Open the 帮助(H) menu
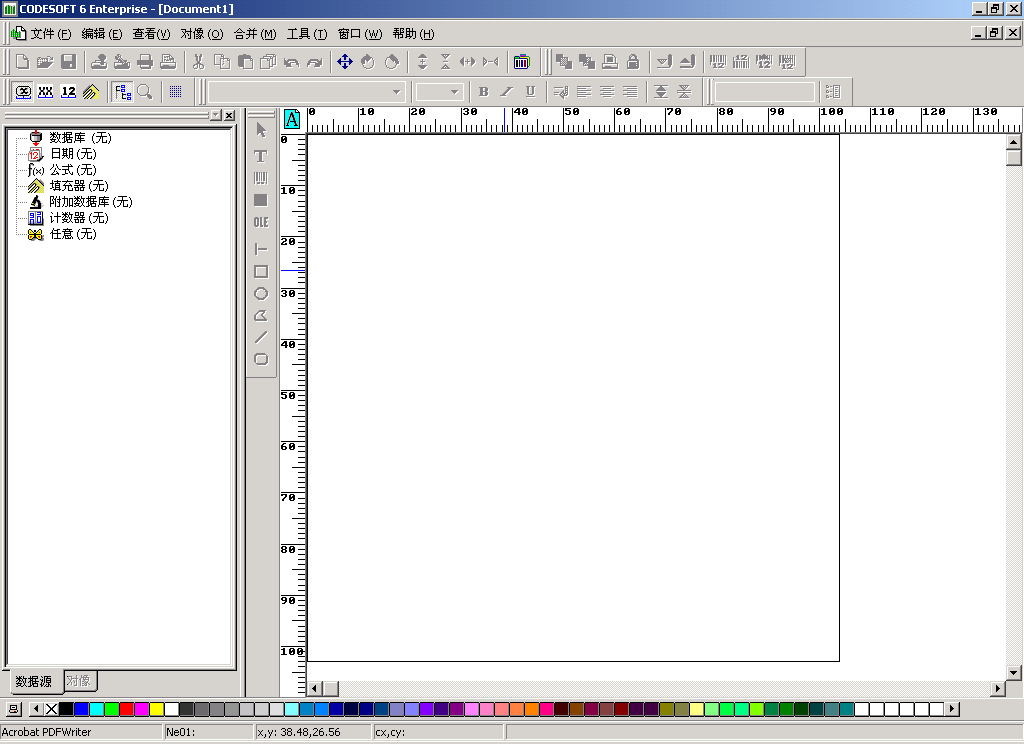This screenshot has height=744, width=1024. pos(413,34)
